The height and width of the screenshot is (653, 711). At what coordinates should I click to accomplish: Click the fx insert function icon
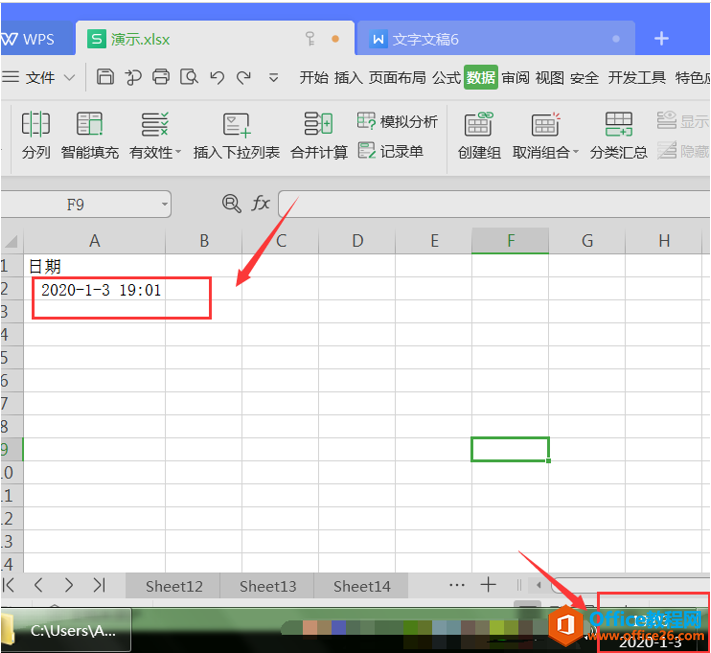pyautogui.click(x=261, y=203)
